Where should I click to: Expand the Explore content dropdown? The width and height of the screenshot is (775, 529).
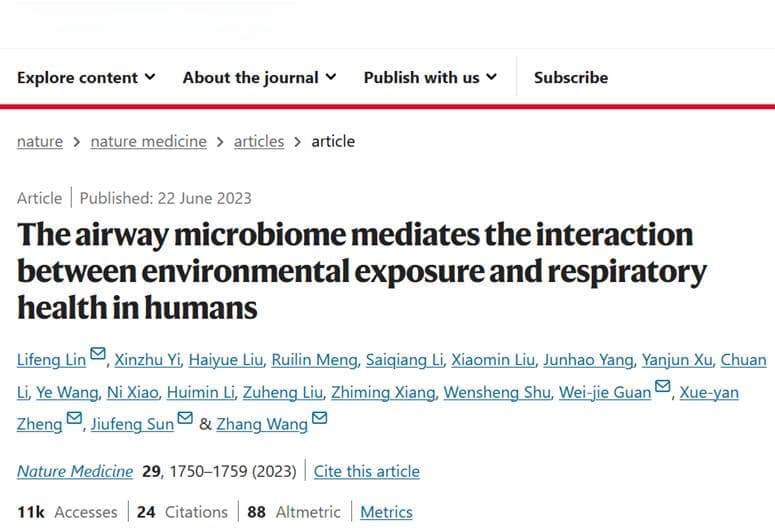pos(86,78)
